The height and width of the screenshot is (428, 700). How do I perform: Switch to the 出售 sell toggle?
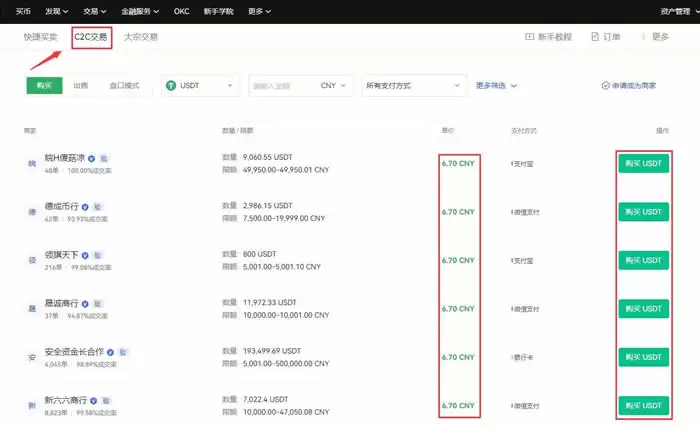(x=80, y=85)
